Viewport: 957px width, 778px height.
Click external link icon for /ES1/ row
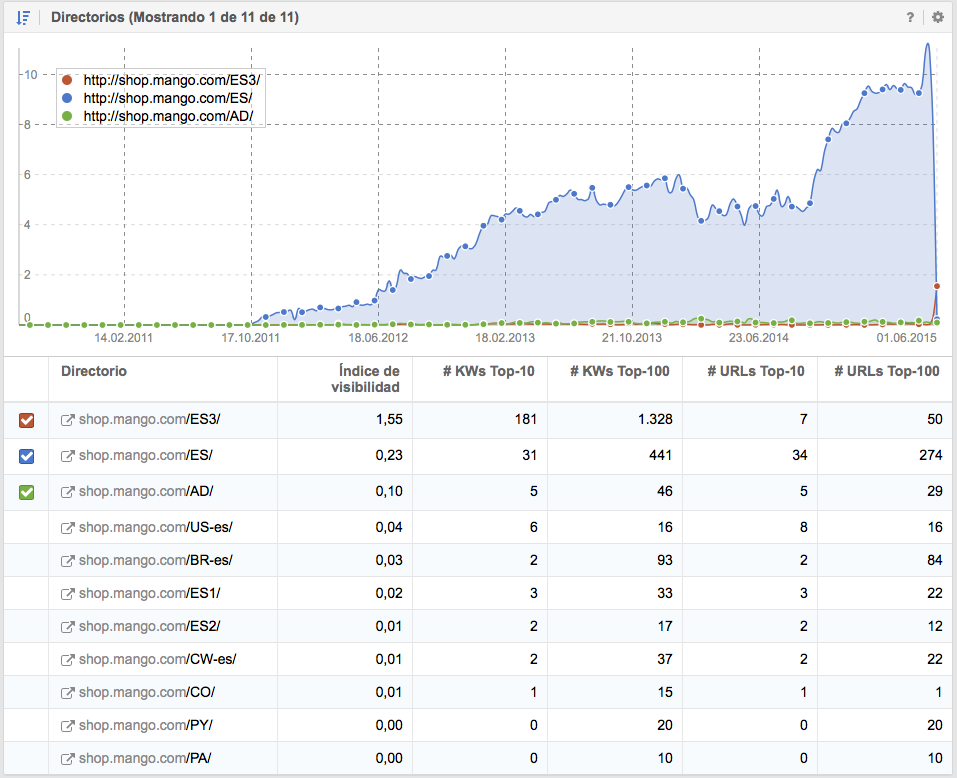point(67,594)
